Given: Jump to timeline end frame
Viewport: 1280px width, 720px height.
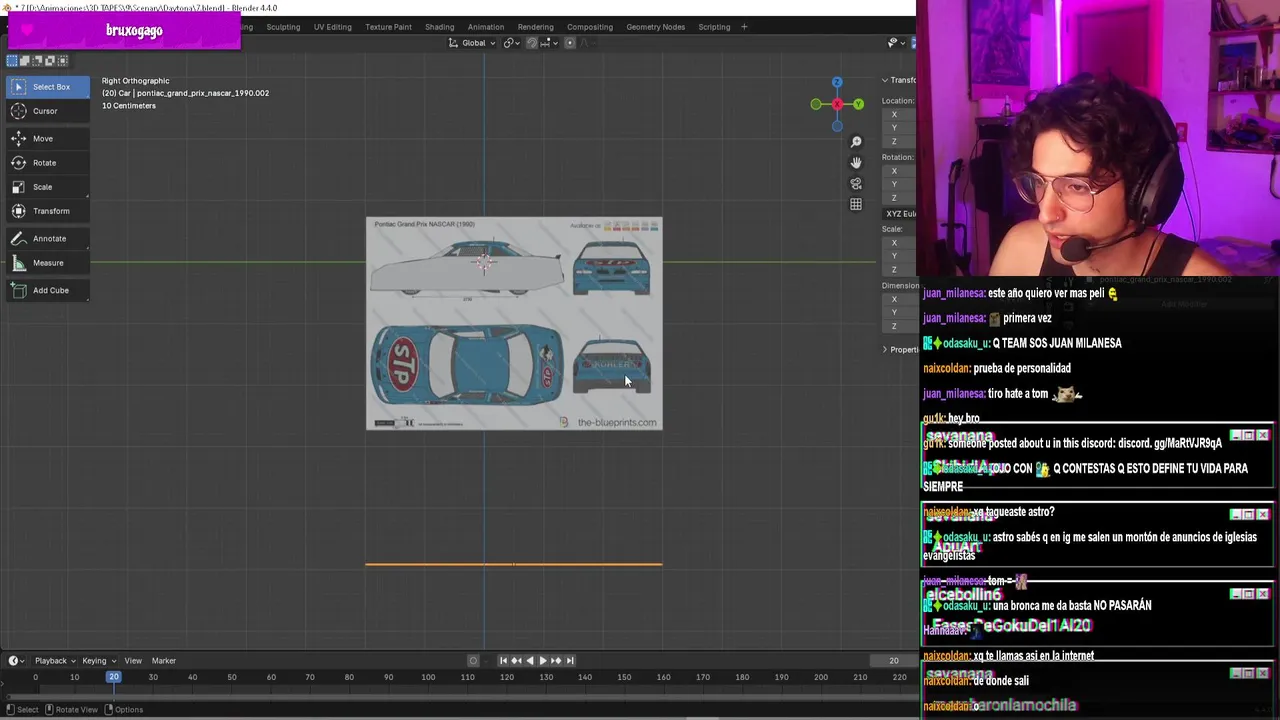Looking at the screenshot, I should pyautogui.click(x=570, y=660).
